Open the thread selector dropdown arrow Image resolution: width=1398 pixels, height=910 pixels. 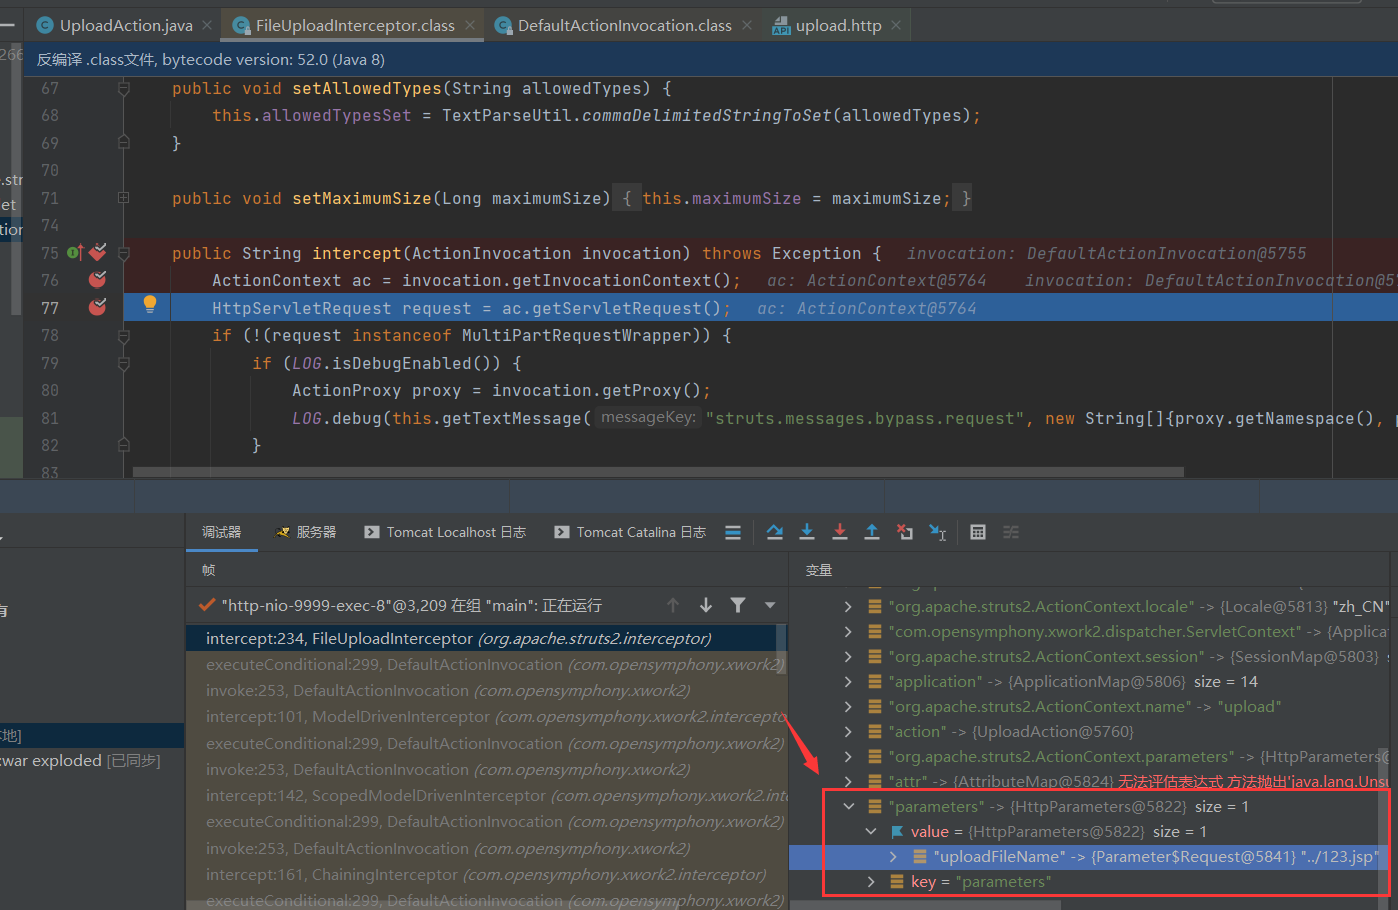pos(770,605)
